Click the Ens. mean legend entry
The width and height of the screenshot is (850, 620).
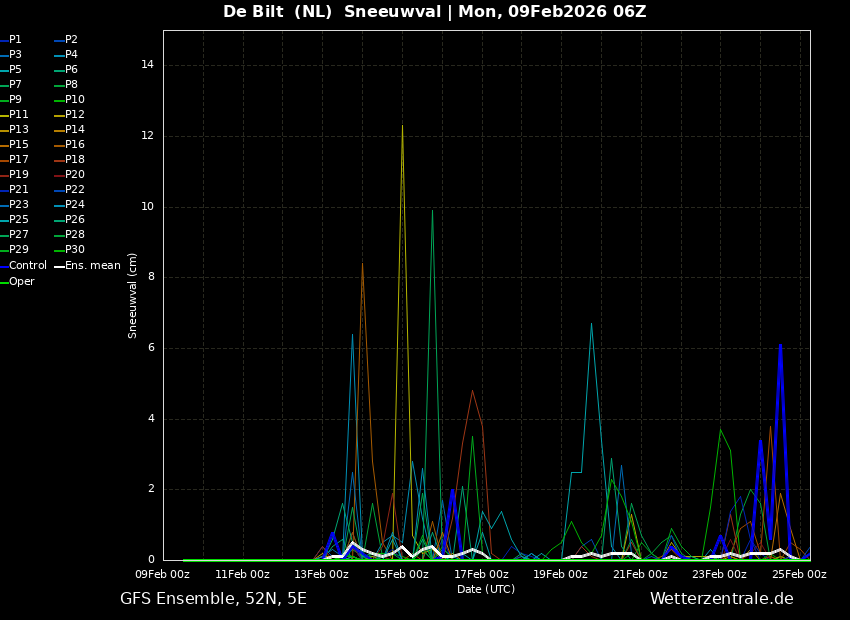pyautogui.click(x=92, y=266)
